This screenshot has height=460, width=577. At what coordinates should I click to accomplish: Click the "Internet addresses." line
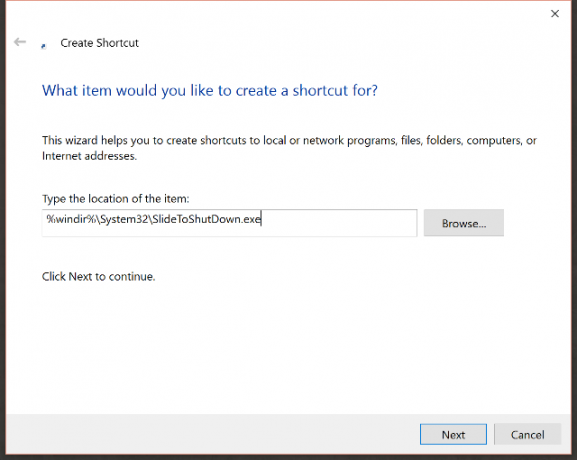[x=89, y=156]
